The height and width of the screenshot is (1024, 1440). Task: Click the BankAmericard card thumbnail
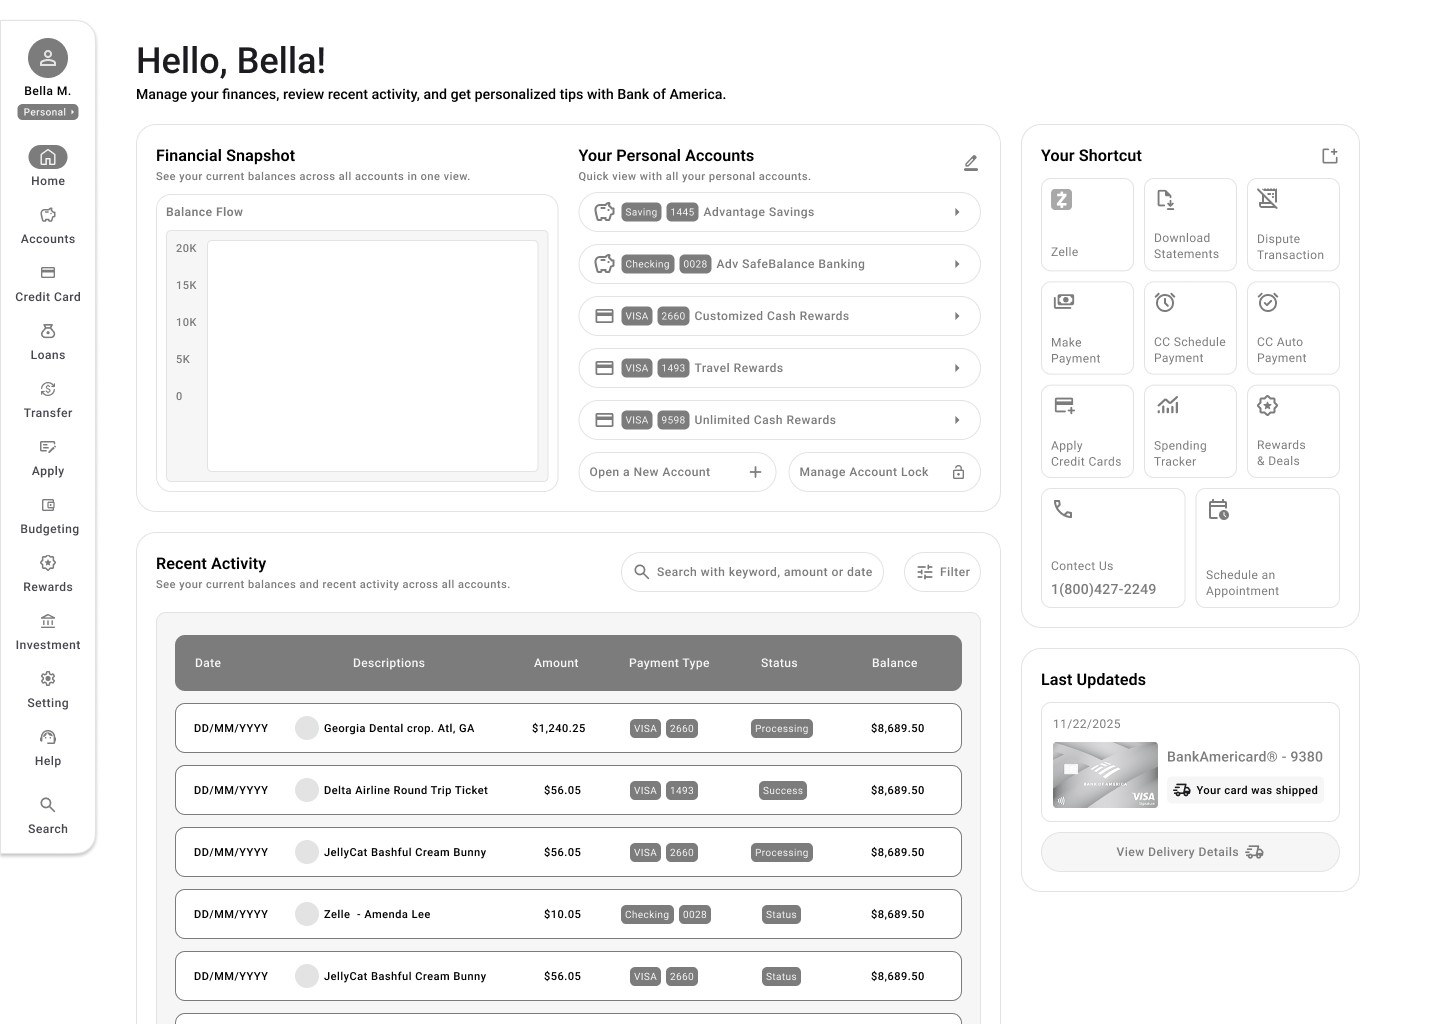(x=1105, y=775)
